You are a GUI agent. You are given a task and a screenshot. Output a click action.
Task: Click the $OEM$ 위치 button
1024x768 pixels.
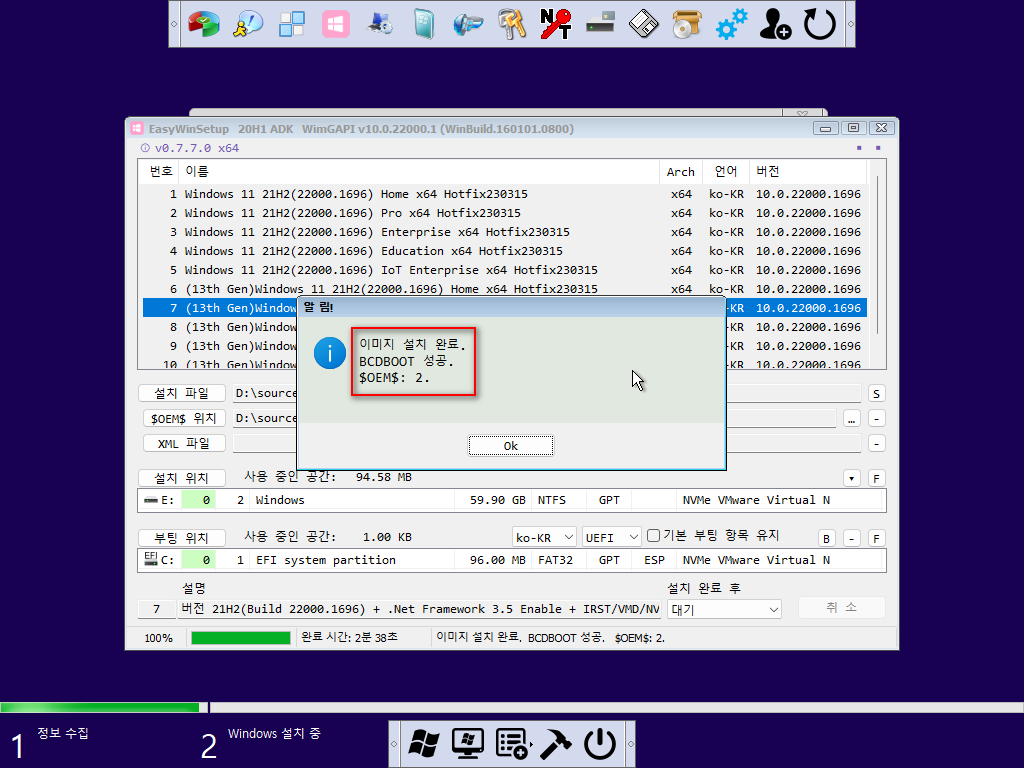(184, 418)
